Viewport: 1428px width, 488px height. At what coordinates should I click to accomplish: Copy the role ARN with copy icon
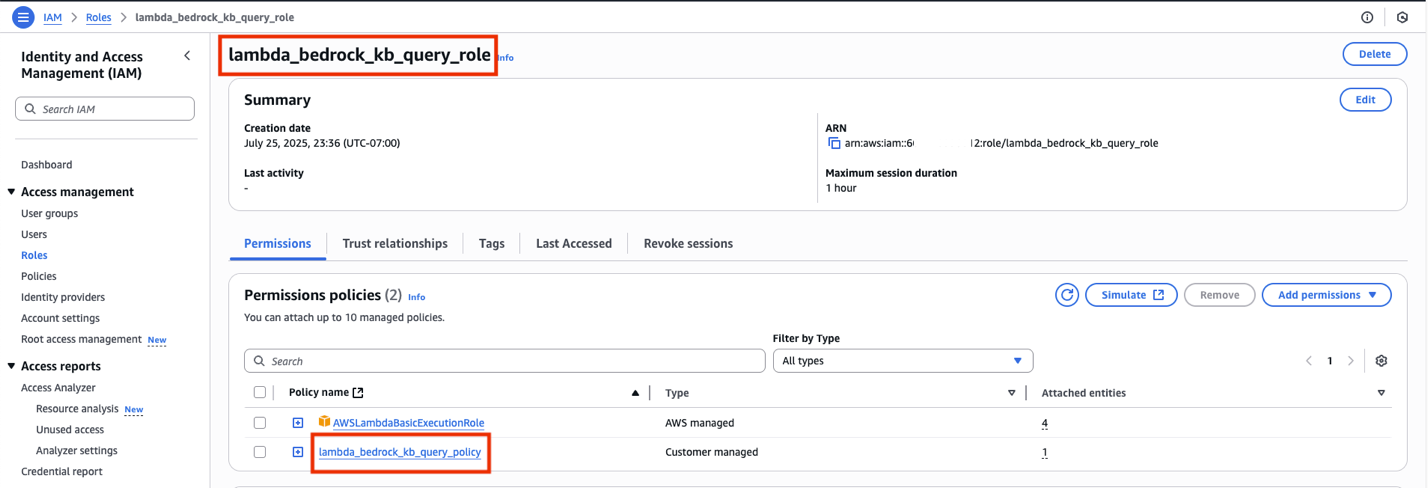click(834, 143)
